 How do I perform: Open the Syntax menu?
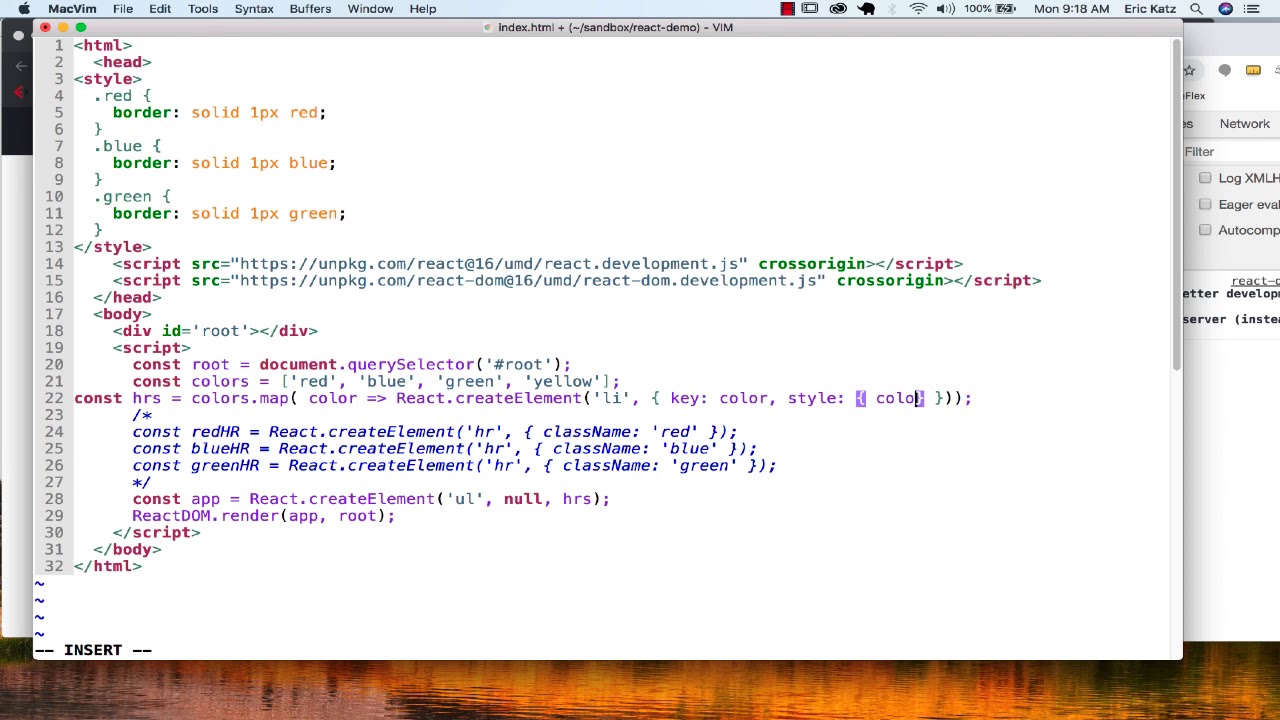pos(254,9)
